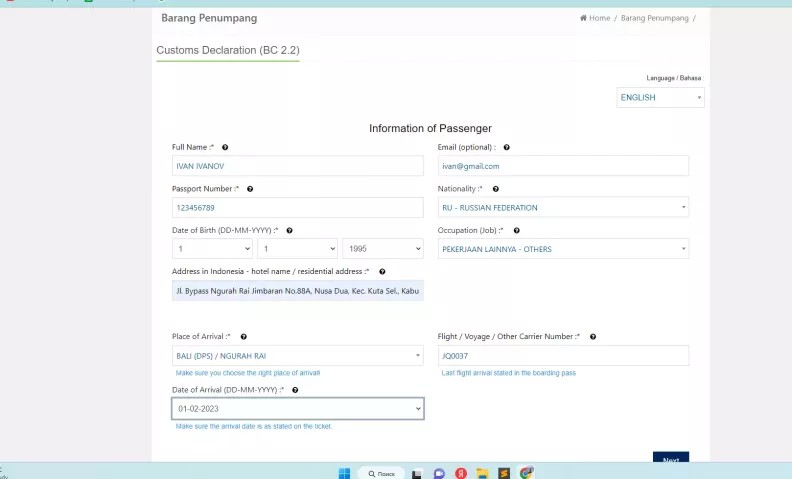Click help icon next to Date of Arrival
This screenshot has width=792, height=479.
pos(295,390)
